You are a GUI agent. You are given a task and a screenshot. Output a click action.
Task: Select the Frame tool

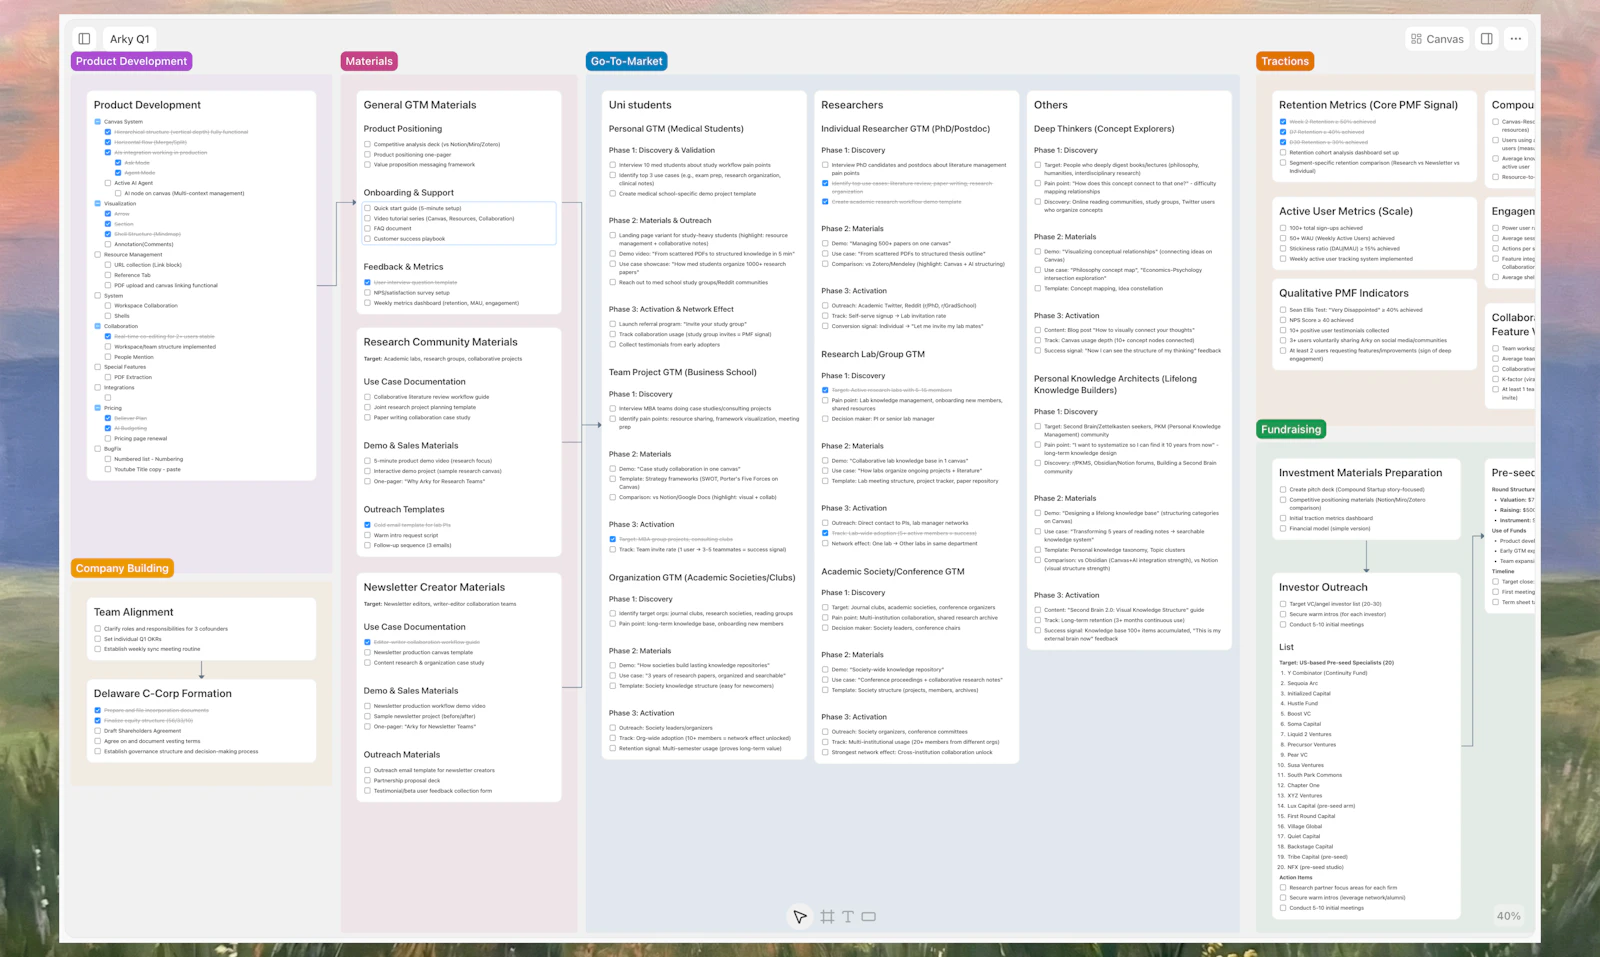click(826, 916)
